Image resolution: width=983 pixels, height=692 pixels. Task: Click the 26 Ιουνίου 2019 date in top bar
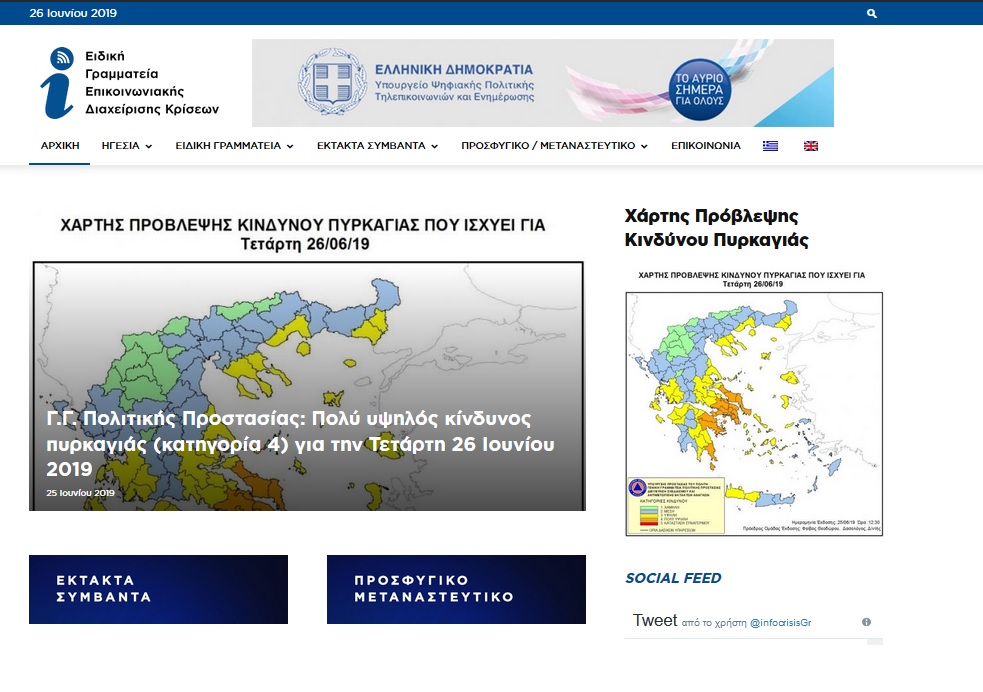(73, 13)
